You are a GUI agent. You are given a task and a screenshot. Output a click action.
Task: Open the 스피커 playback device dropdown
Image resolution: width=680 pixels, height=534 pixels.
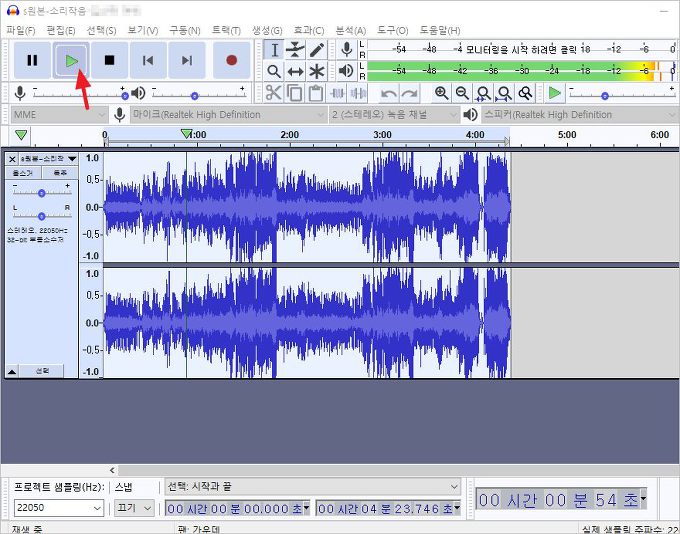579,115
